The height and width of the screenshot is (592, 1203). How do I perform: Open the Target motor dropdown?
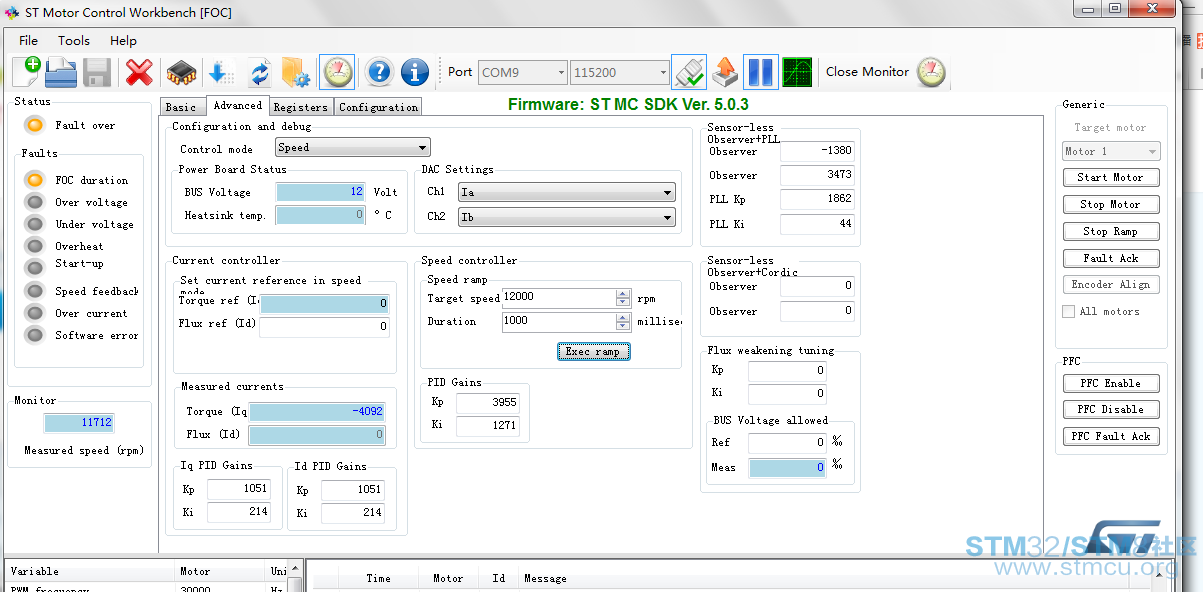pos(1111,151)
